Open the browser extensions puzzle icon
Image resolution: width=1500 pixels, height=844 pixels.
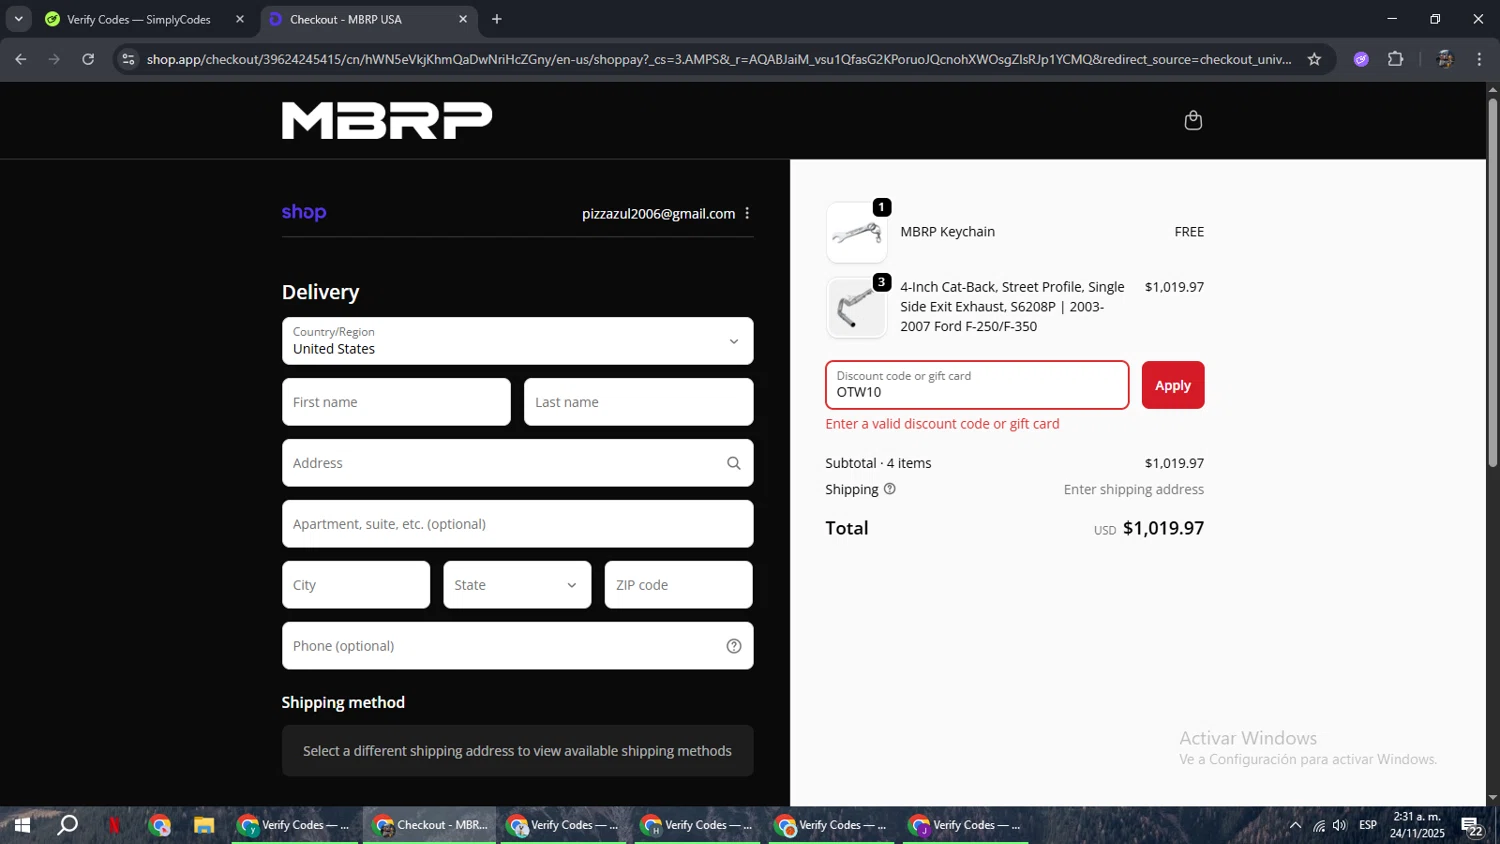tap(1396, 59)
